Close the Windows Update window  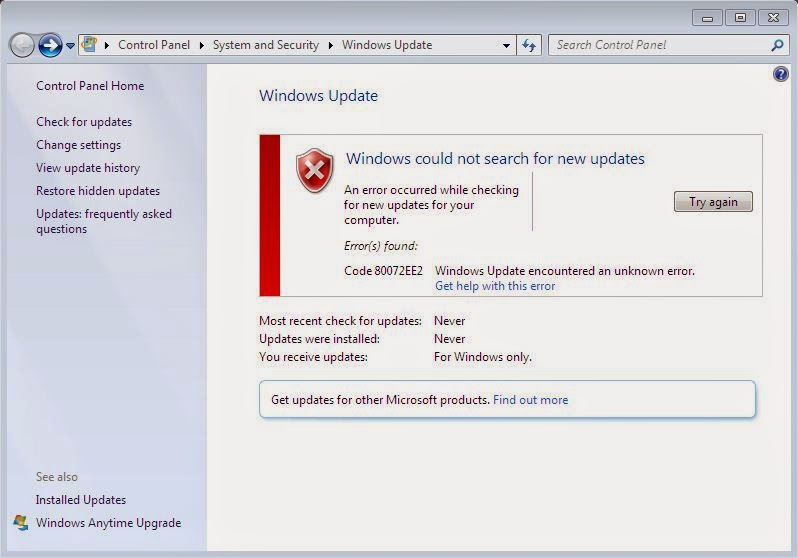tap(773, 18)
